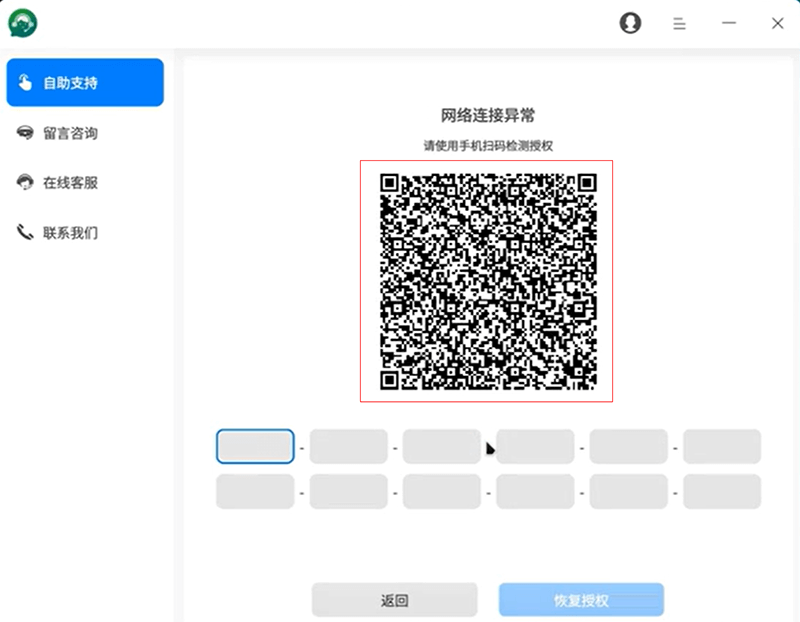
Task: Select the fifth code field in bottom row
Action: [x=629, y=491]
